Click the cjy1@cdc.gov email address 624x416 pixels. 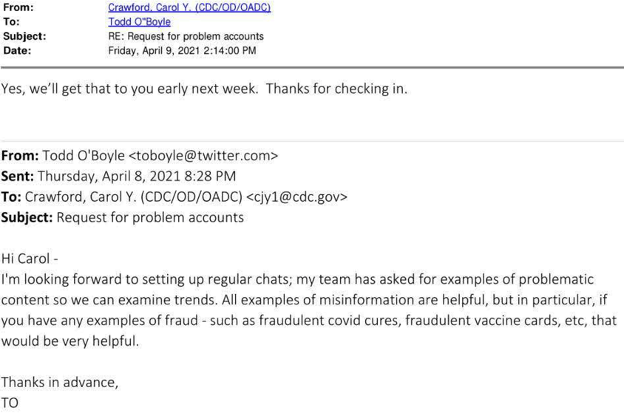(297, 197)
